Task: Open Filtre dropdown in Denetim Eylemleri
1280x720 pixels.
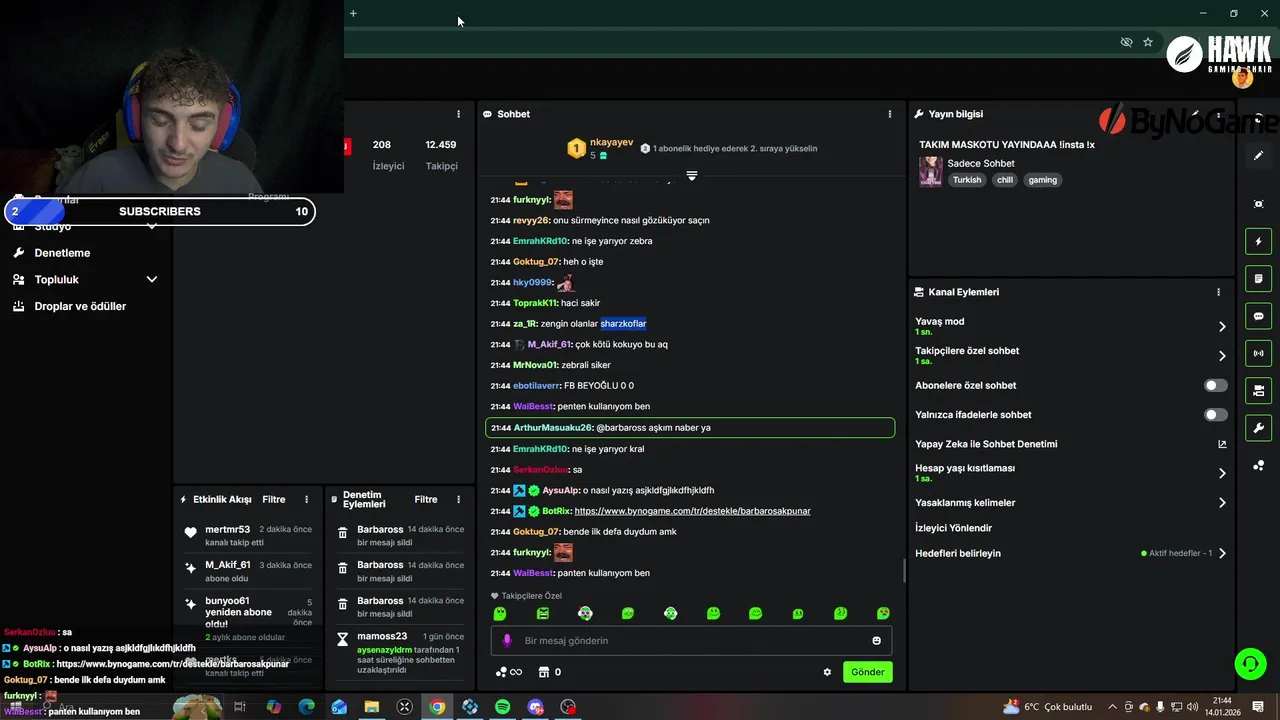Action: pos(426,499)
